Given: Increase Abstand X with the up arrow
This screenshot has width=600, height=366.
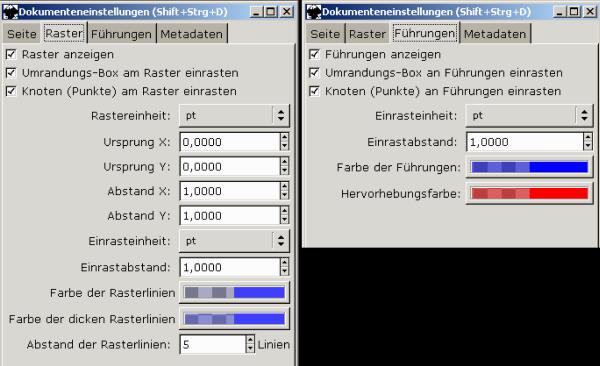Looking at the screenshot, I should pos(284,186).
